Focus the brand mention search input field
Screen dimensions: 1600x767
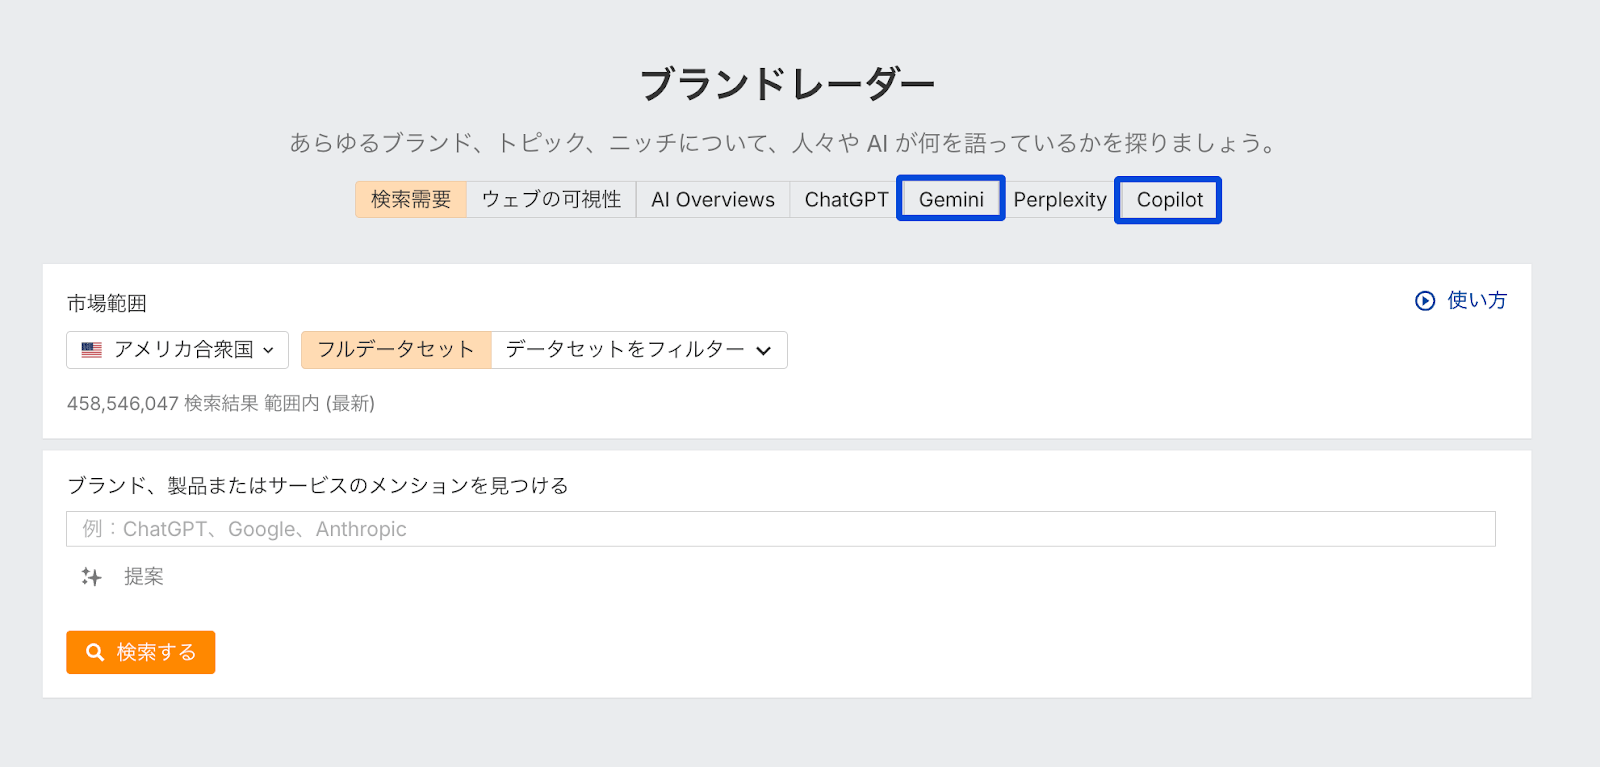pyautogui.click(x=780, y=529)
